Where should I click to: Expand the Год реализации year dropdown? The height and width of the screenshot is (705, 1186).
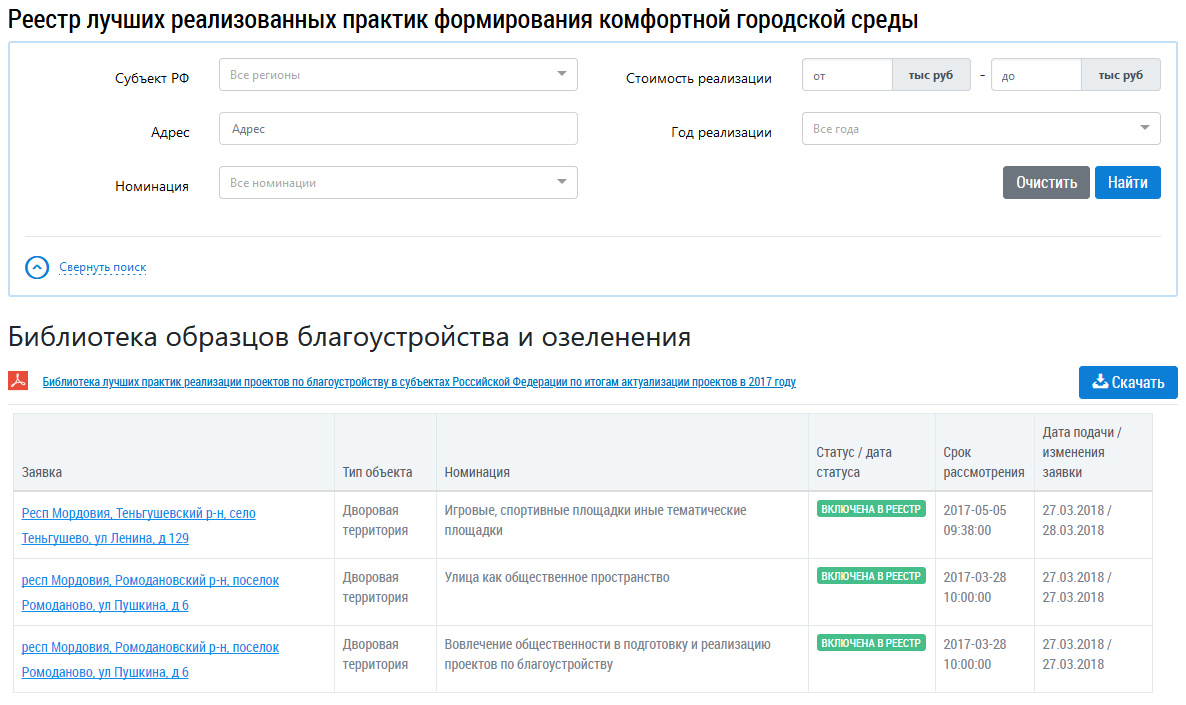[980, 129]
